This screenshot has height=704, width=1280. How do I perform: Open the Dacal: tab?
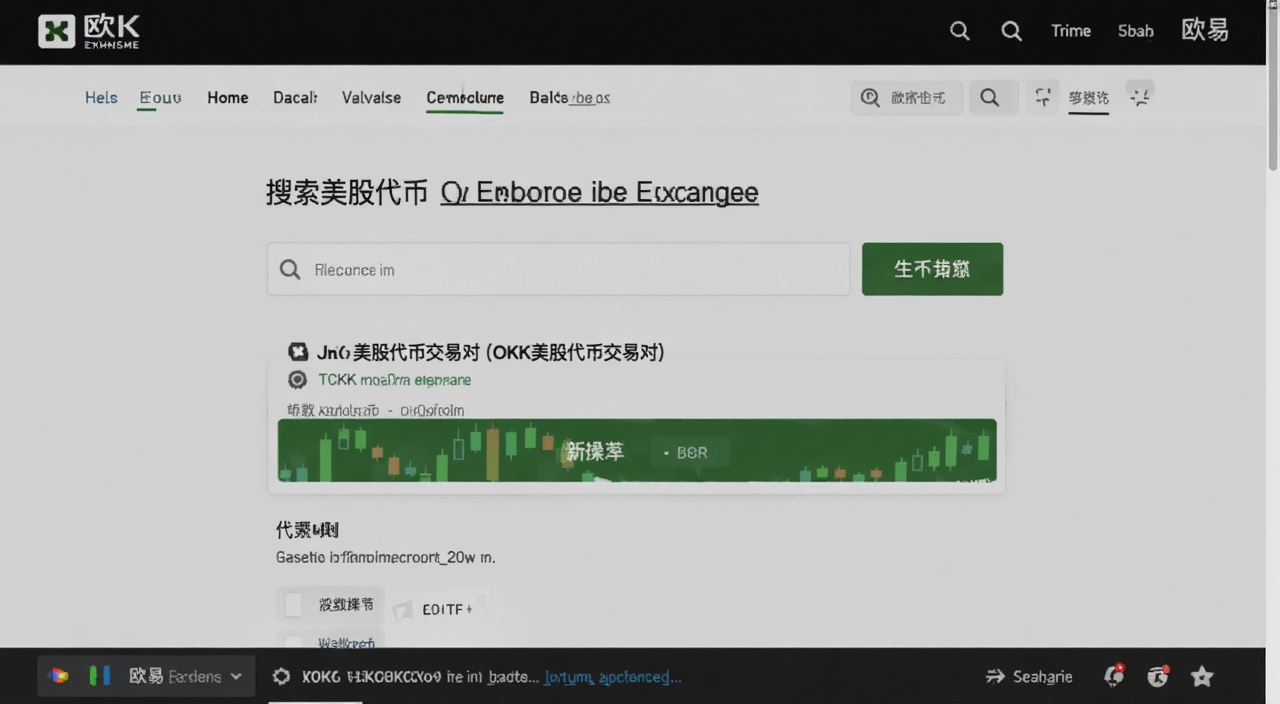coord(295,97)
